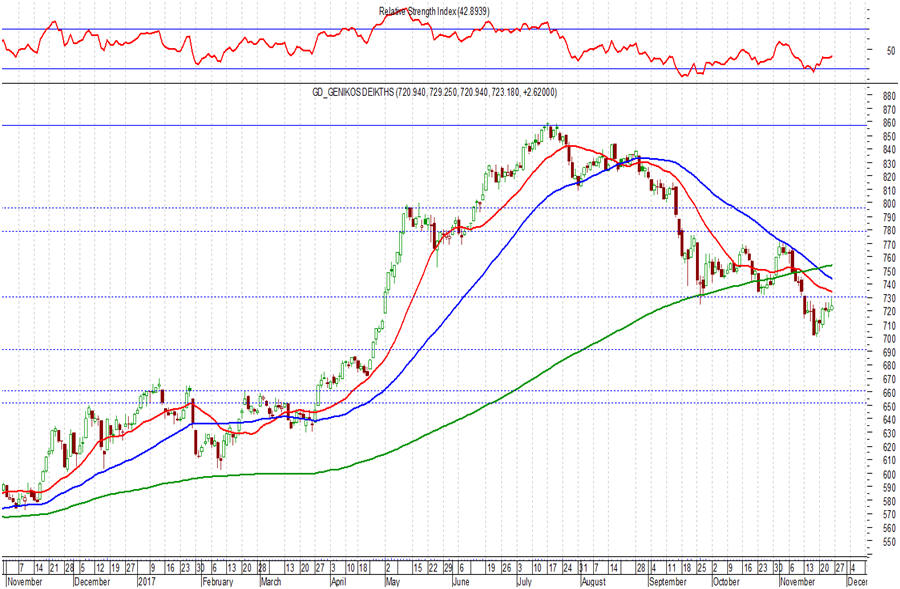Click the June month label
Image resolution: width=900 pixels, height=589 pixels.
pos(461,582)
